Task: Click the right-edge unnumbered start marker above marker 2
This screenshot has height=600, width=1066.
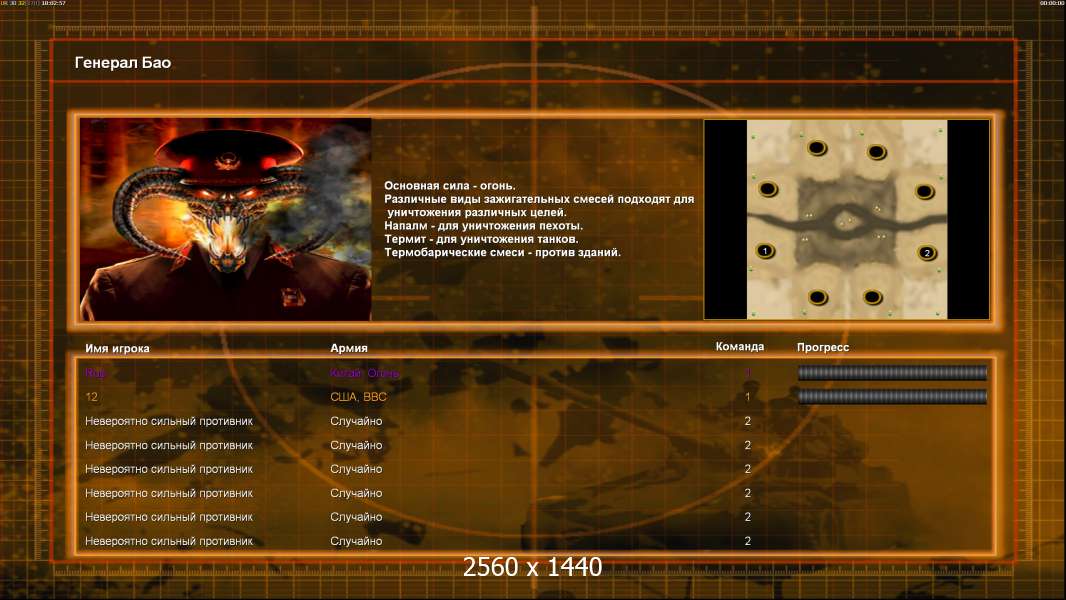Action: [x=924, y=192]
